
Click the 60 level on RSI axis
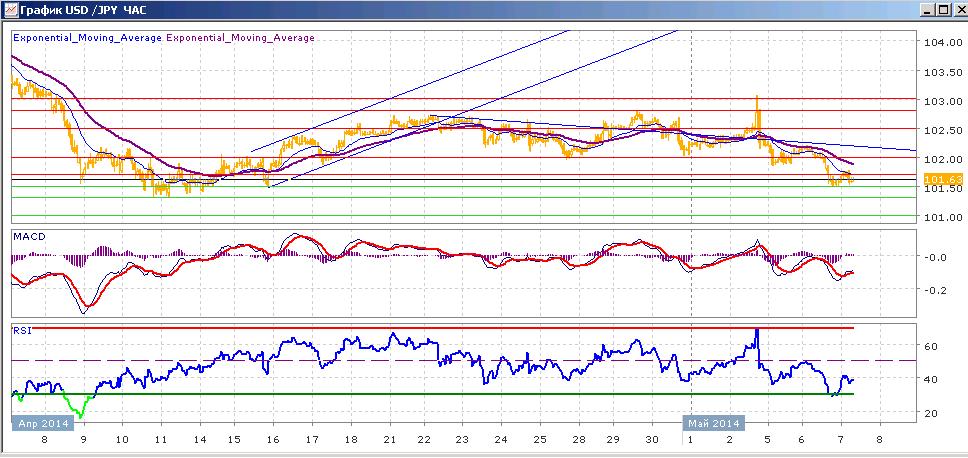pyautogui.click(x=932, y=347)
